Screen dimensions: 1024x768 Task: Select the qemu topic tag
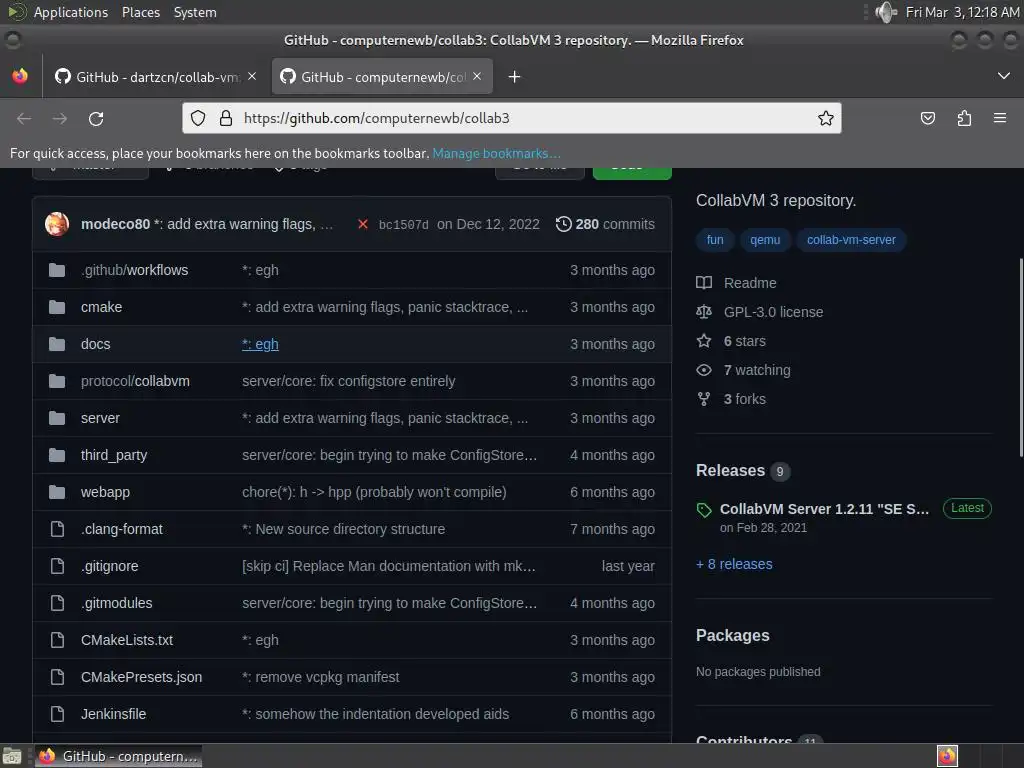(x=765, y=240)
